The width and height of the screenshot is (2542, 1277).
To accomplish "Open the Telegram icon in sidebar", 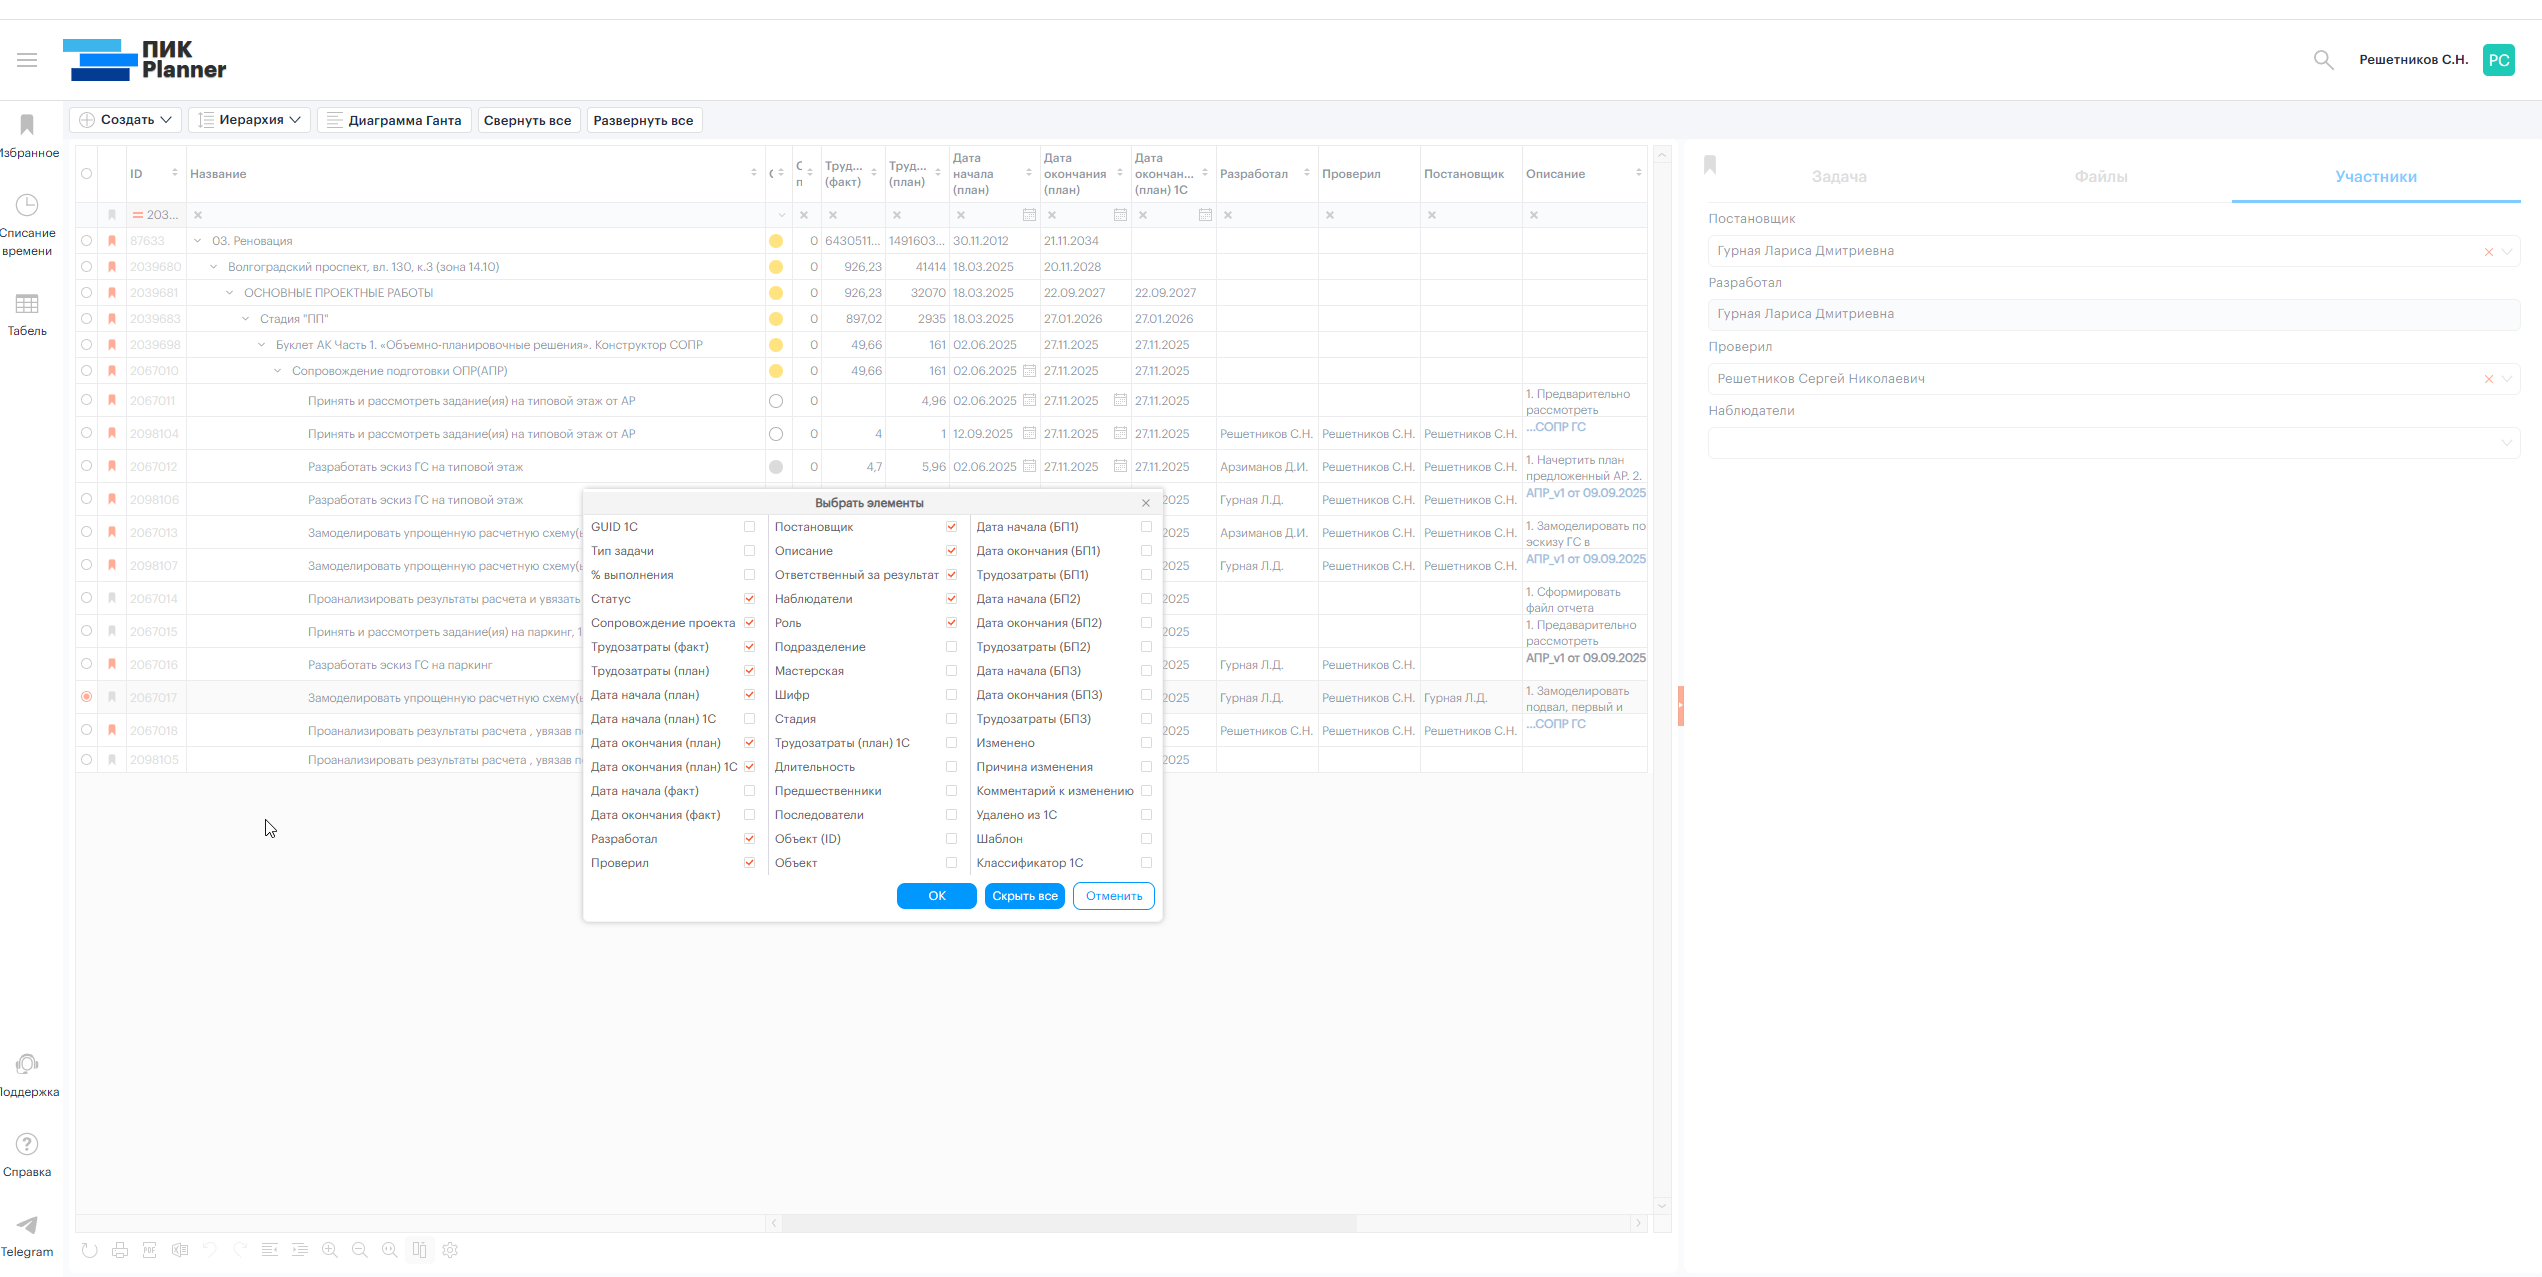I will click(x=27, y=1226).
